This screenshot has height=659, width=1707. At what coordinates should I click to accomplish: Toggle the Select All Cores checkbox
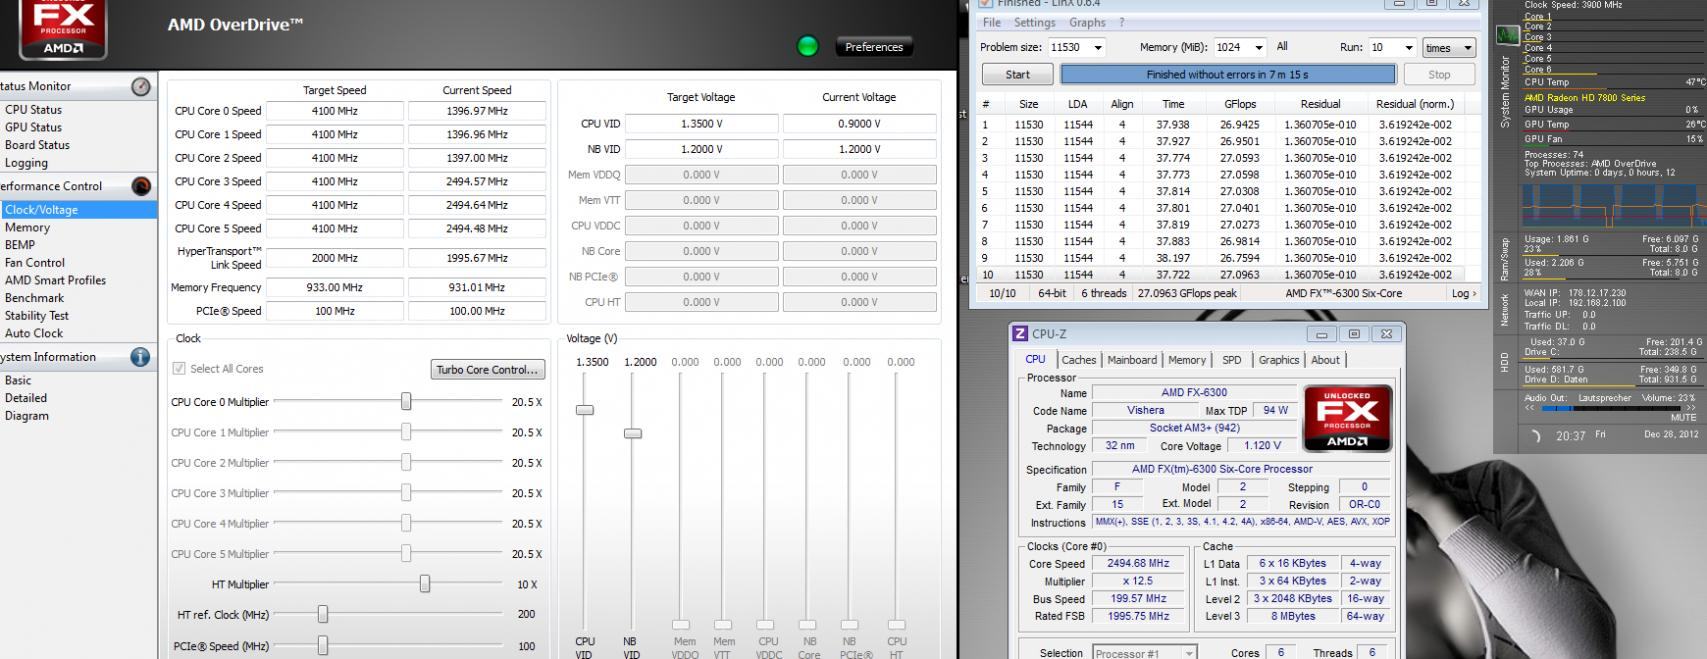179,369
